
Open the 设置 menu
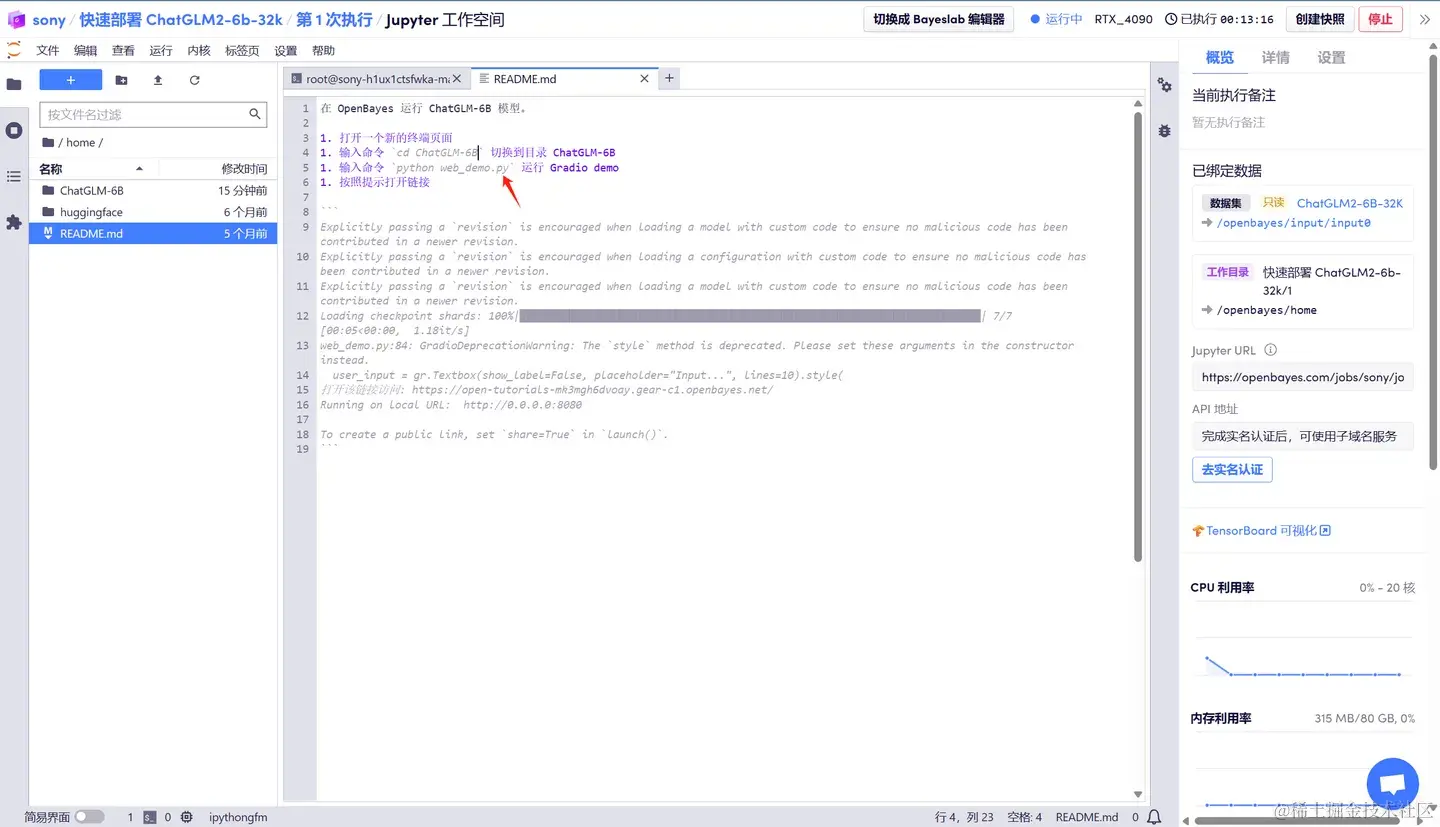[286, 50]
